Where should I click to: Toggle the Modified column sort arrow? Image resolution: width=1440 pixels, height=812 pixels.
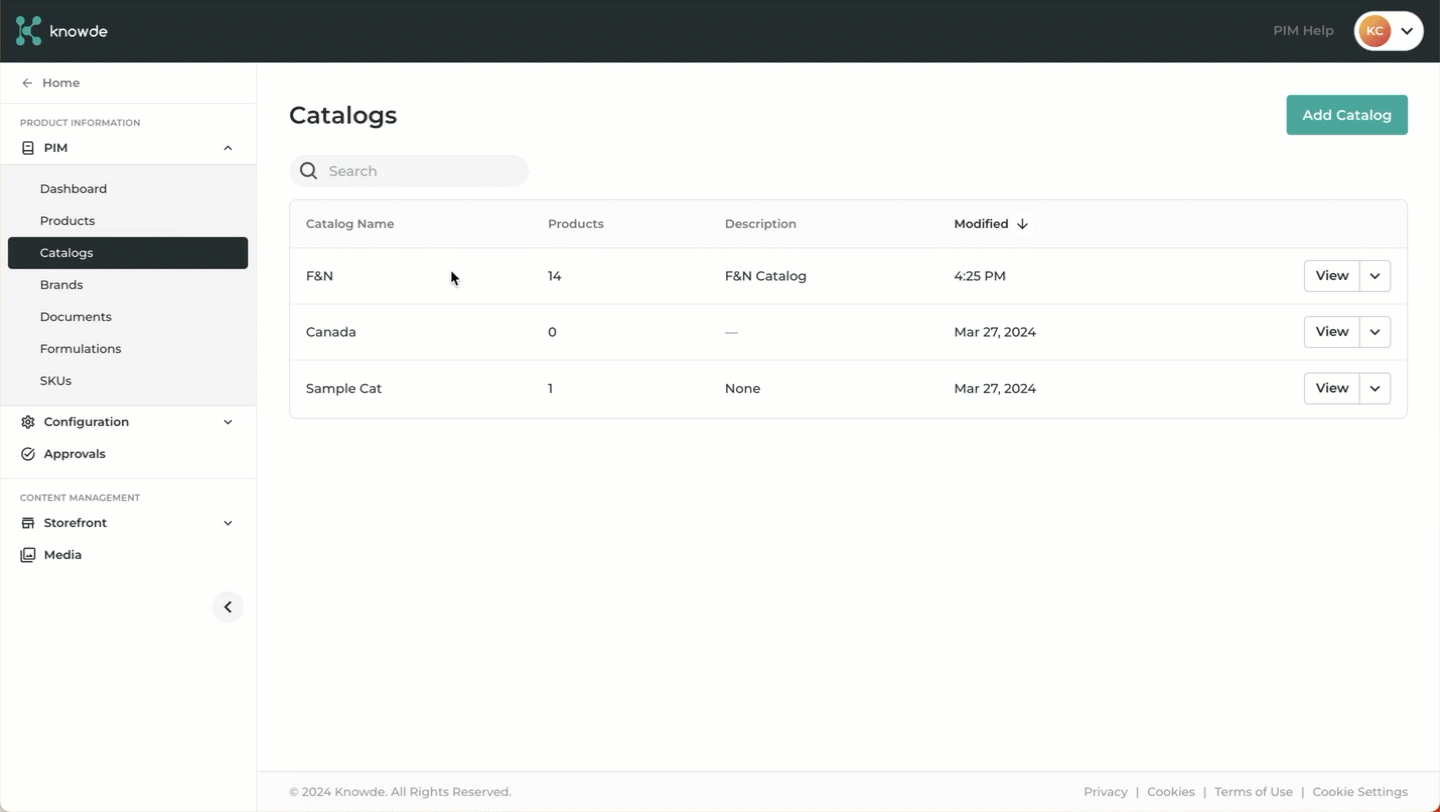[1022, 223]
